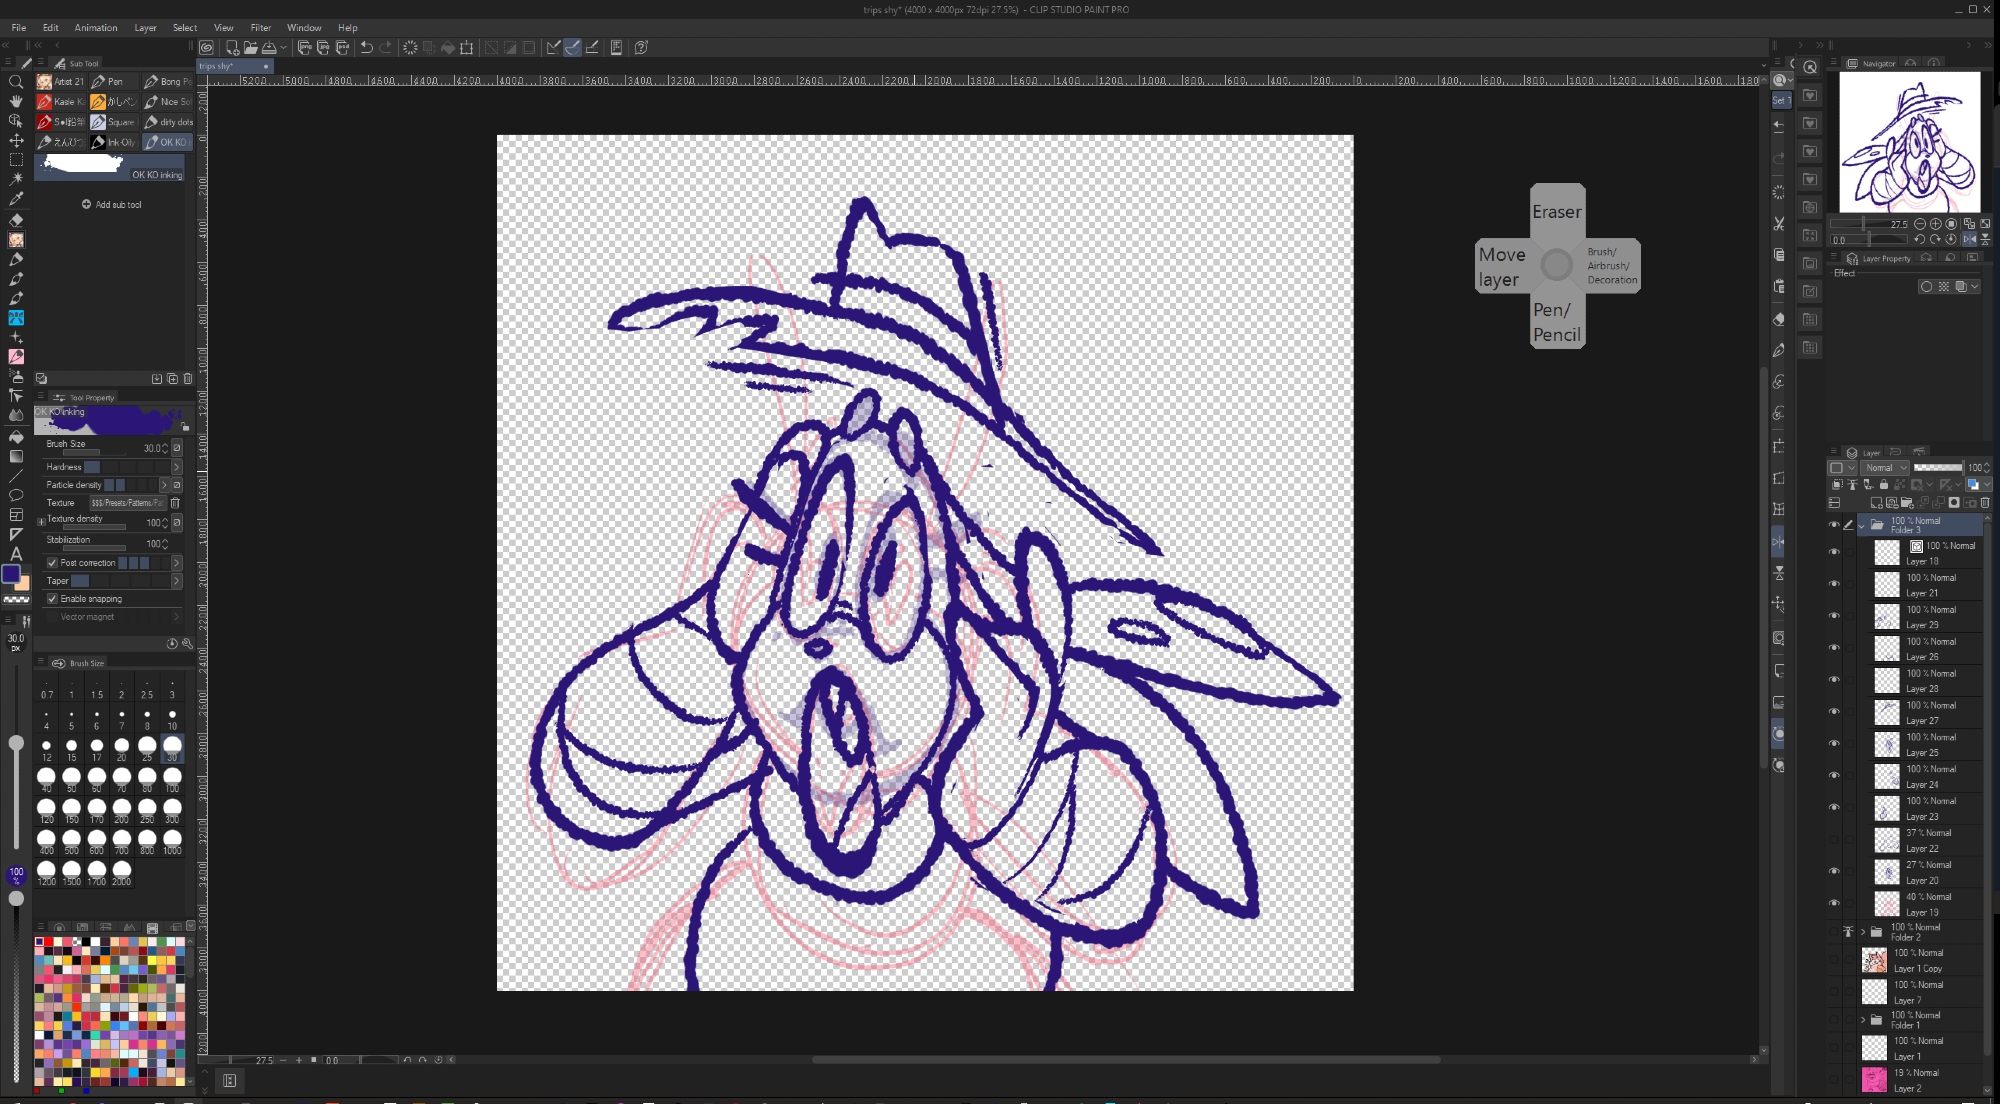Open the Animation menu
The height and width of the screenshot is (1104, 2000).
(x=96, y=28)
